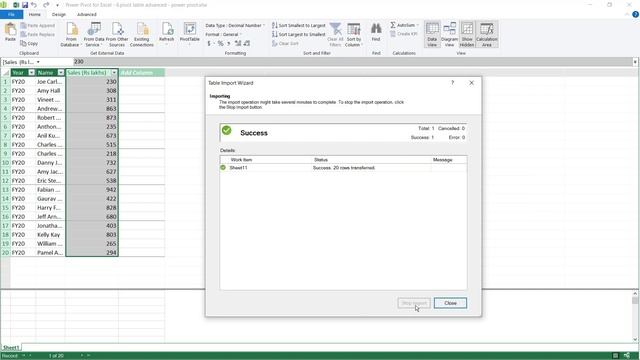Click the Add Column header
This screenshot has width=640, height=360.
142,73
